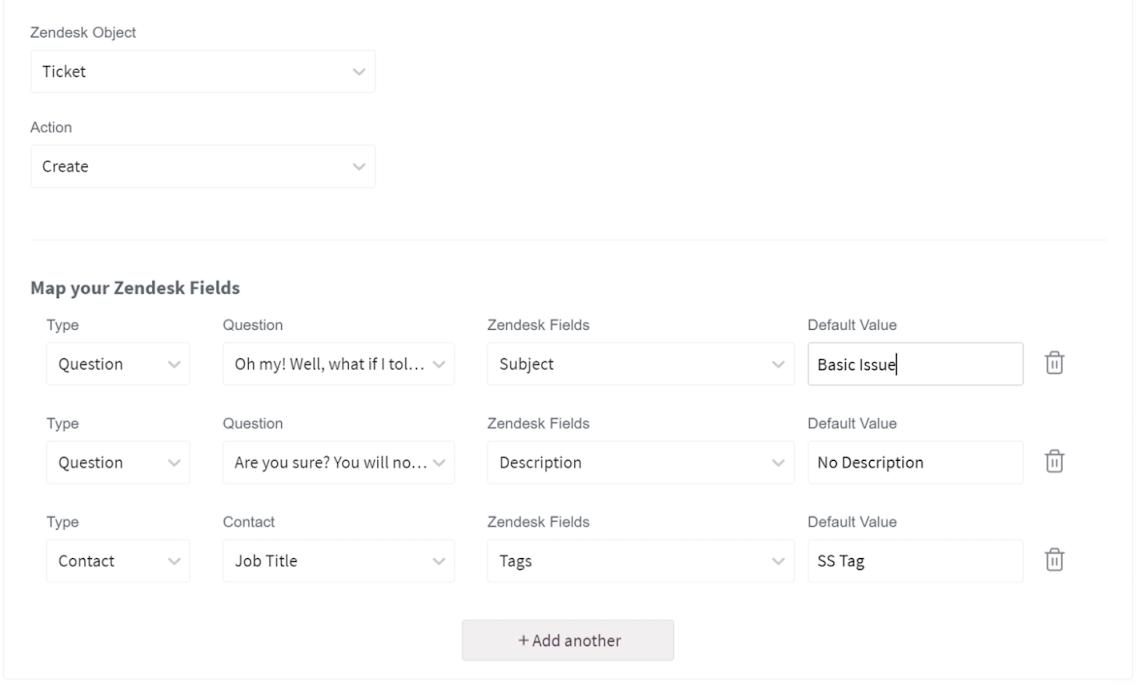This screenshot has height=686, width=1137.
Task: Open the Description Zendesk Fields dropdown
Action: (640, 463)
